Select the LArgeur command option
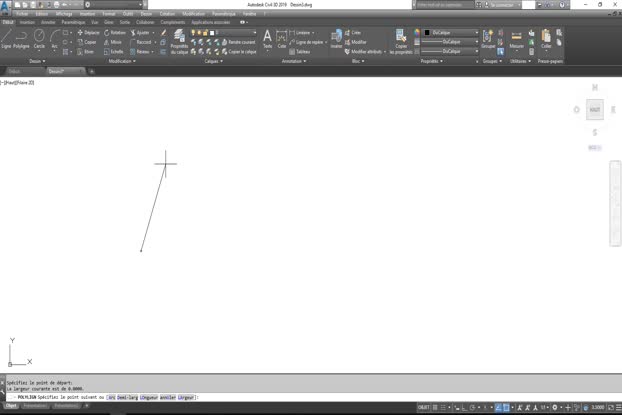 (186, 397)
